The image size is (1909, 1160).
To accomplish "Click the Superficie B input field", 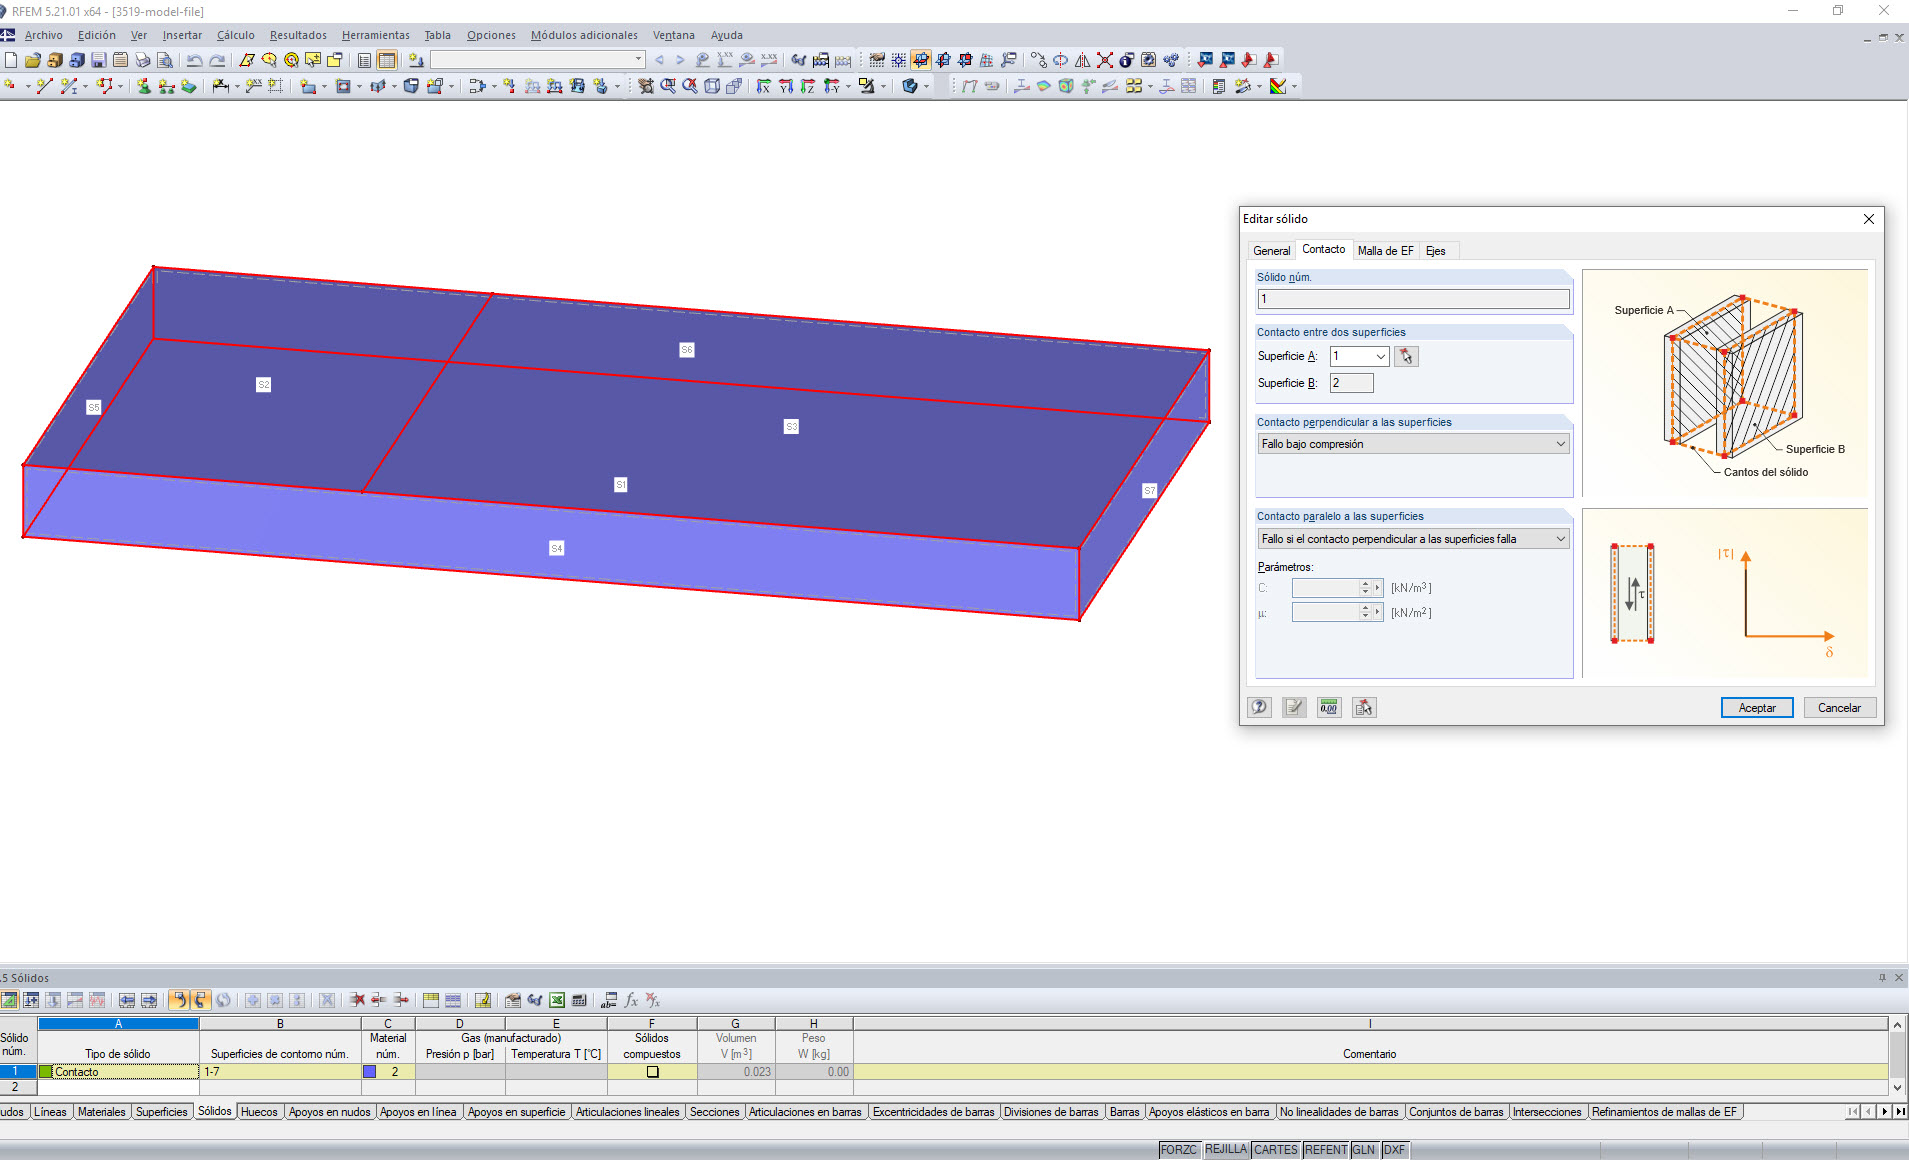I will pos(1351,383).
